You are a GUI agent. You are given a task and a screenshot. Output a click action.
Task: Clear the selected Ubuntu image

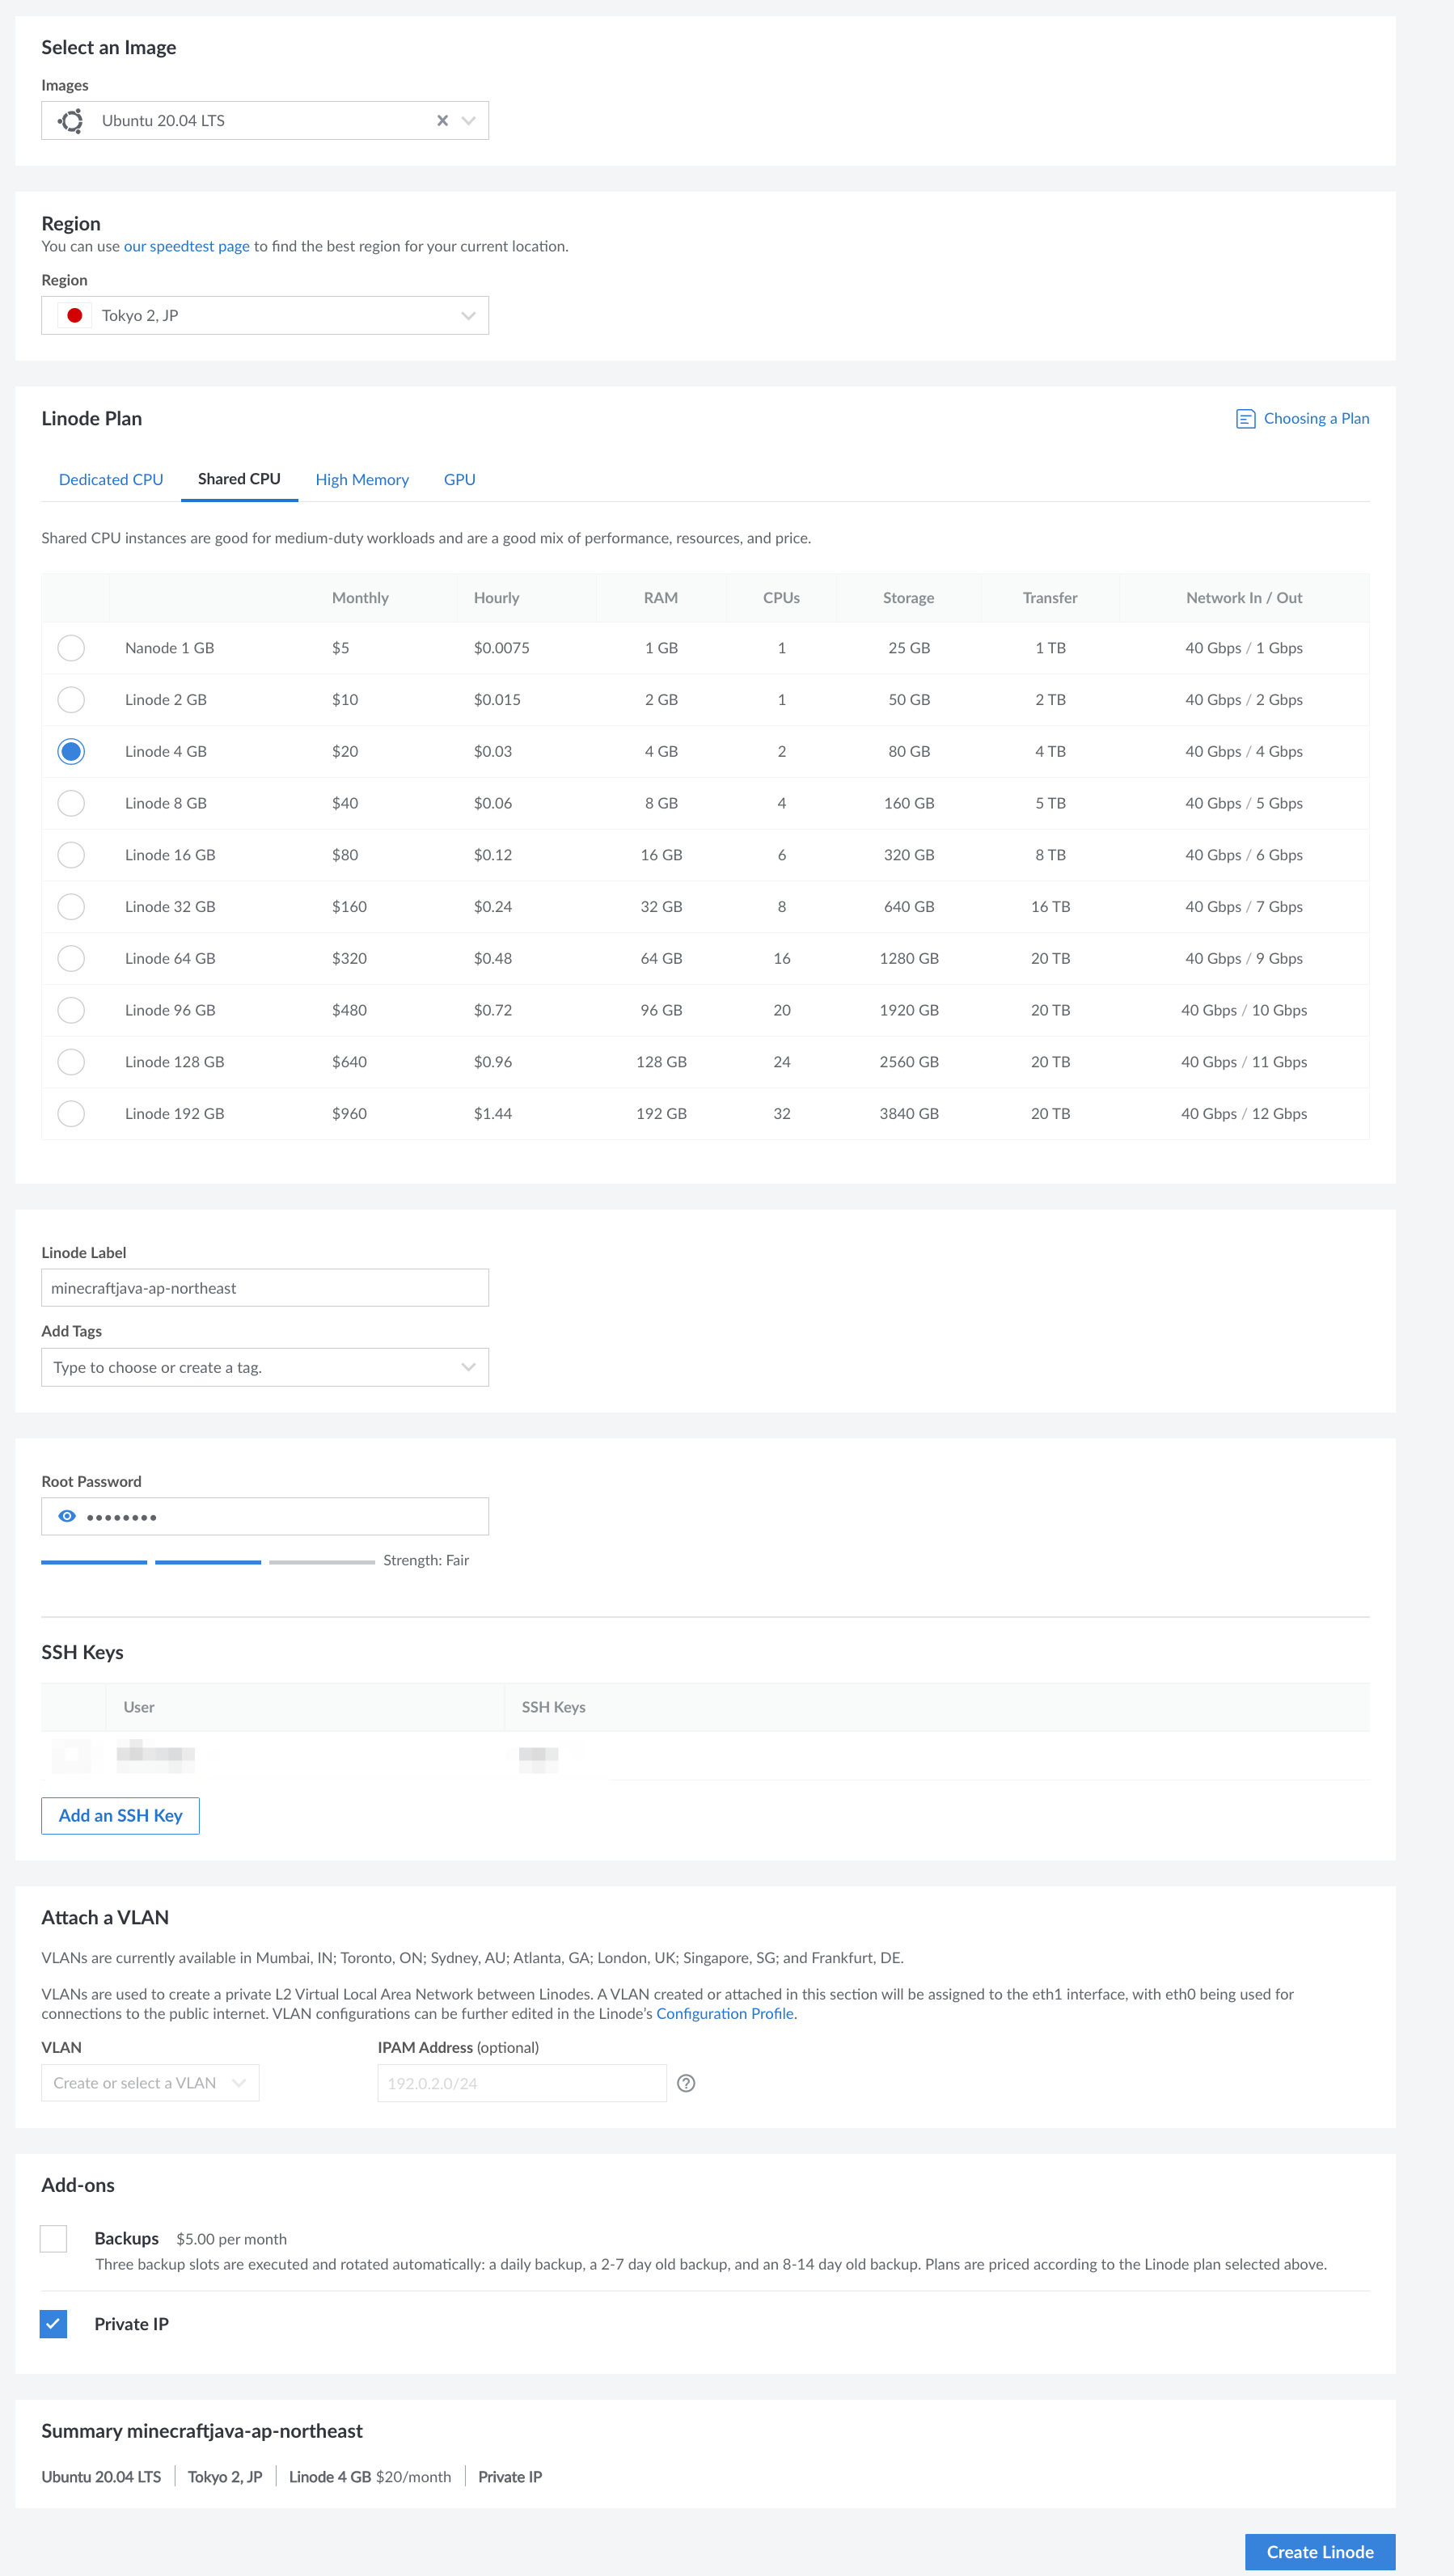(442, 121)
